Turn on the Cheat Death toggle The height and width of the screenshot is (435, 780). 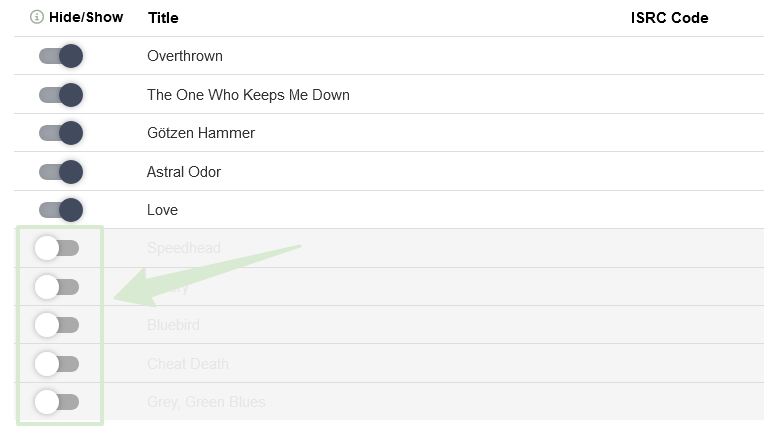56,364
